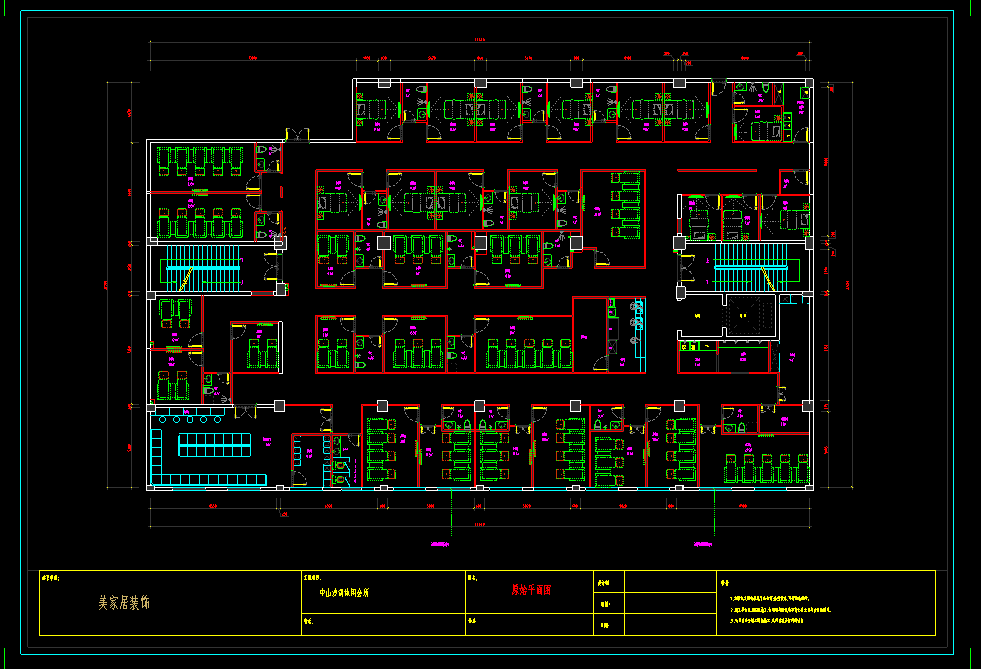Select the left vertical overall dimension text
The image size is (981, 669).
[106, 285]
